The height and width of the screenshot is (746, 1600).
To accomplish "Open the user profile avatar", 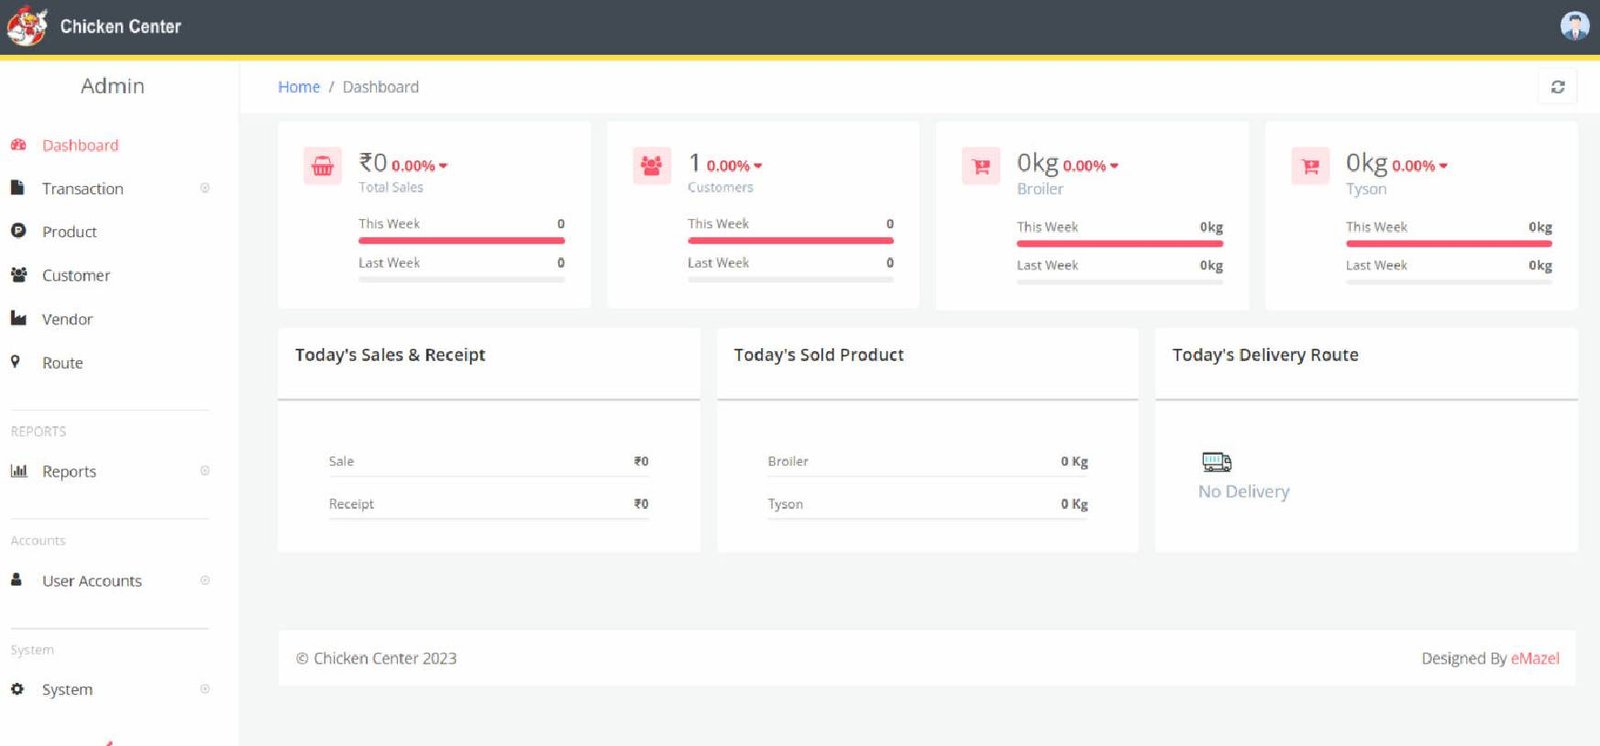I will tap(1574, 26).
